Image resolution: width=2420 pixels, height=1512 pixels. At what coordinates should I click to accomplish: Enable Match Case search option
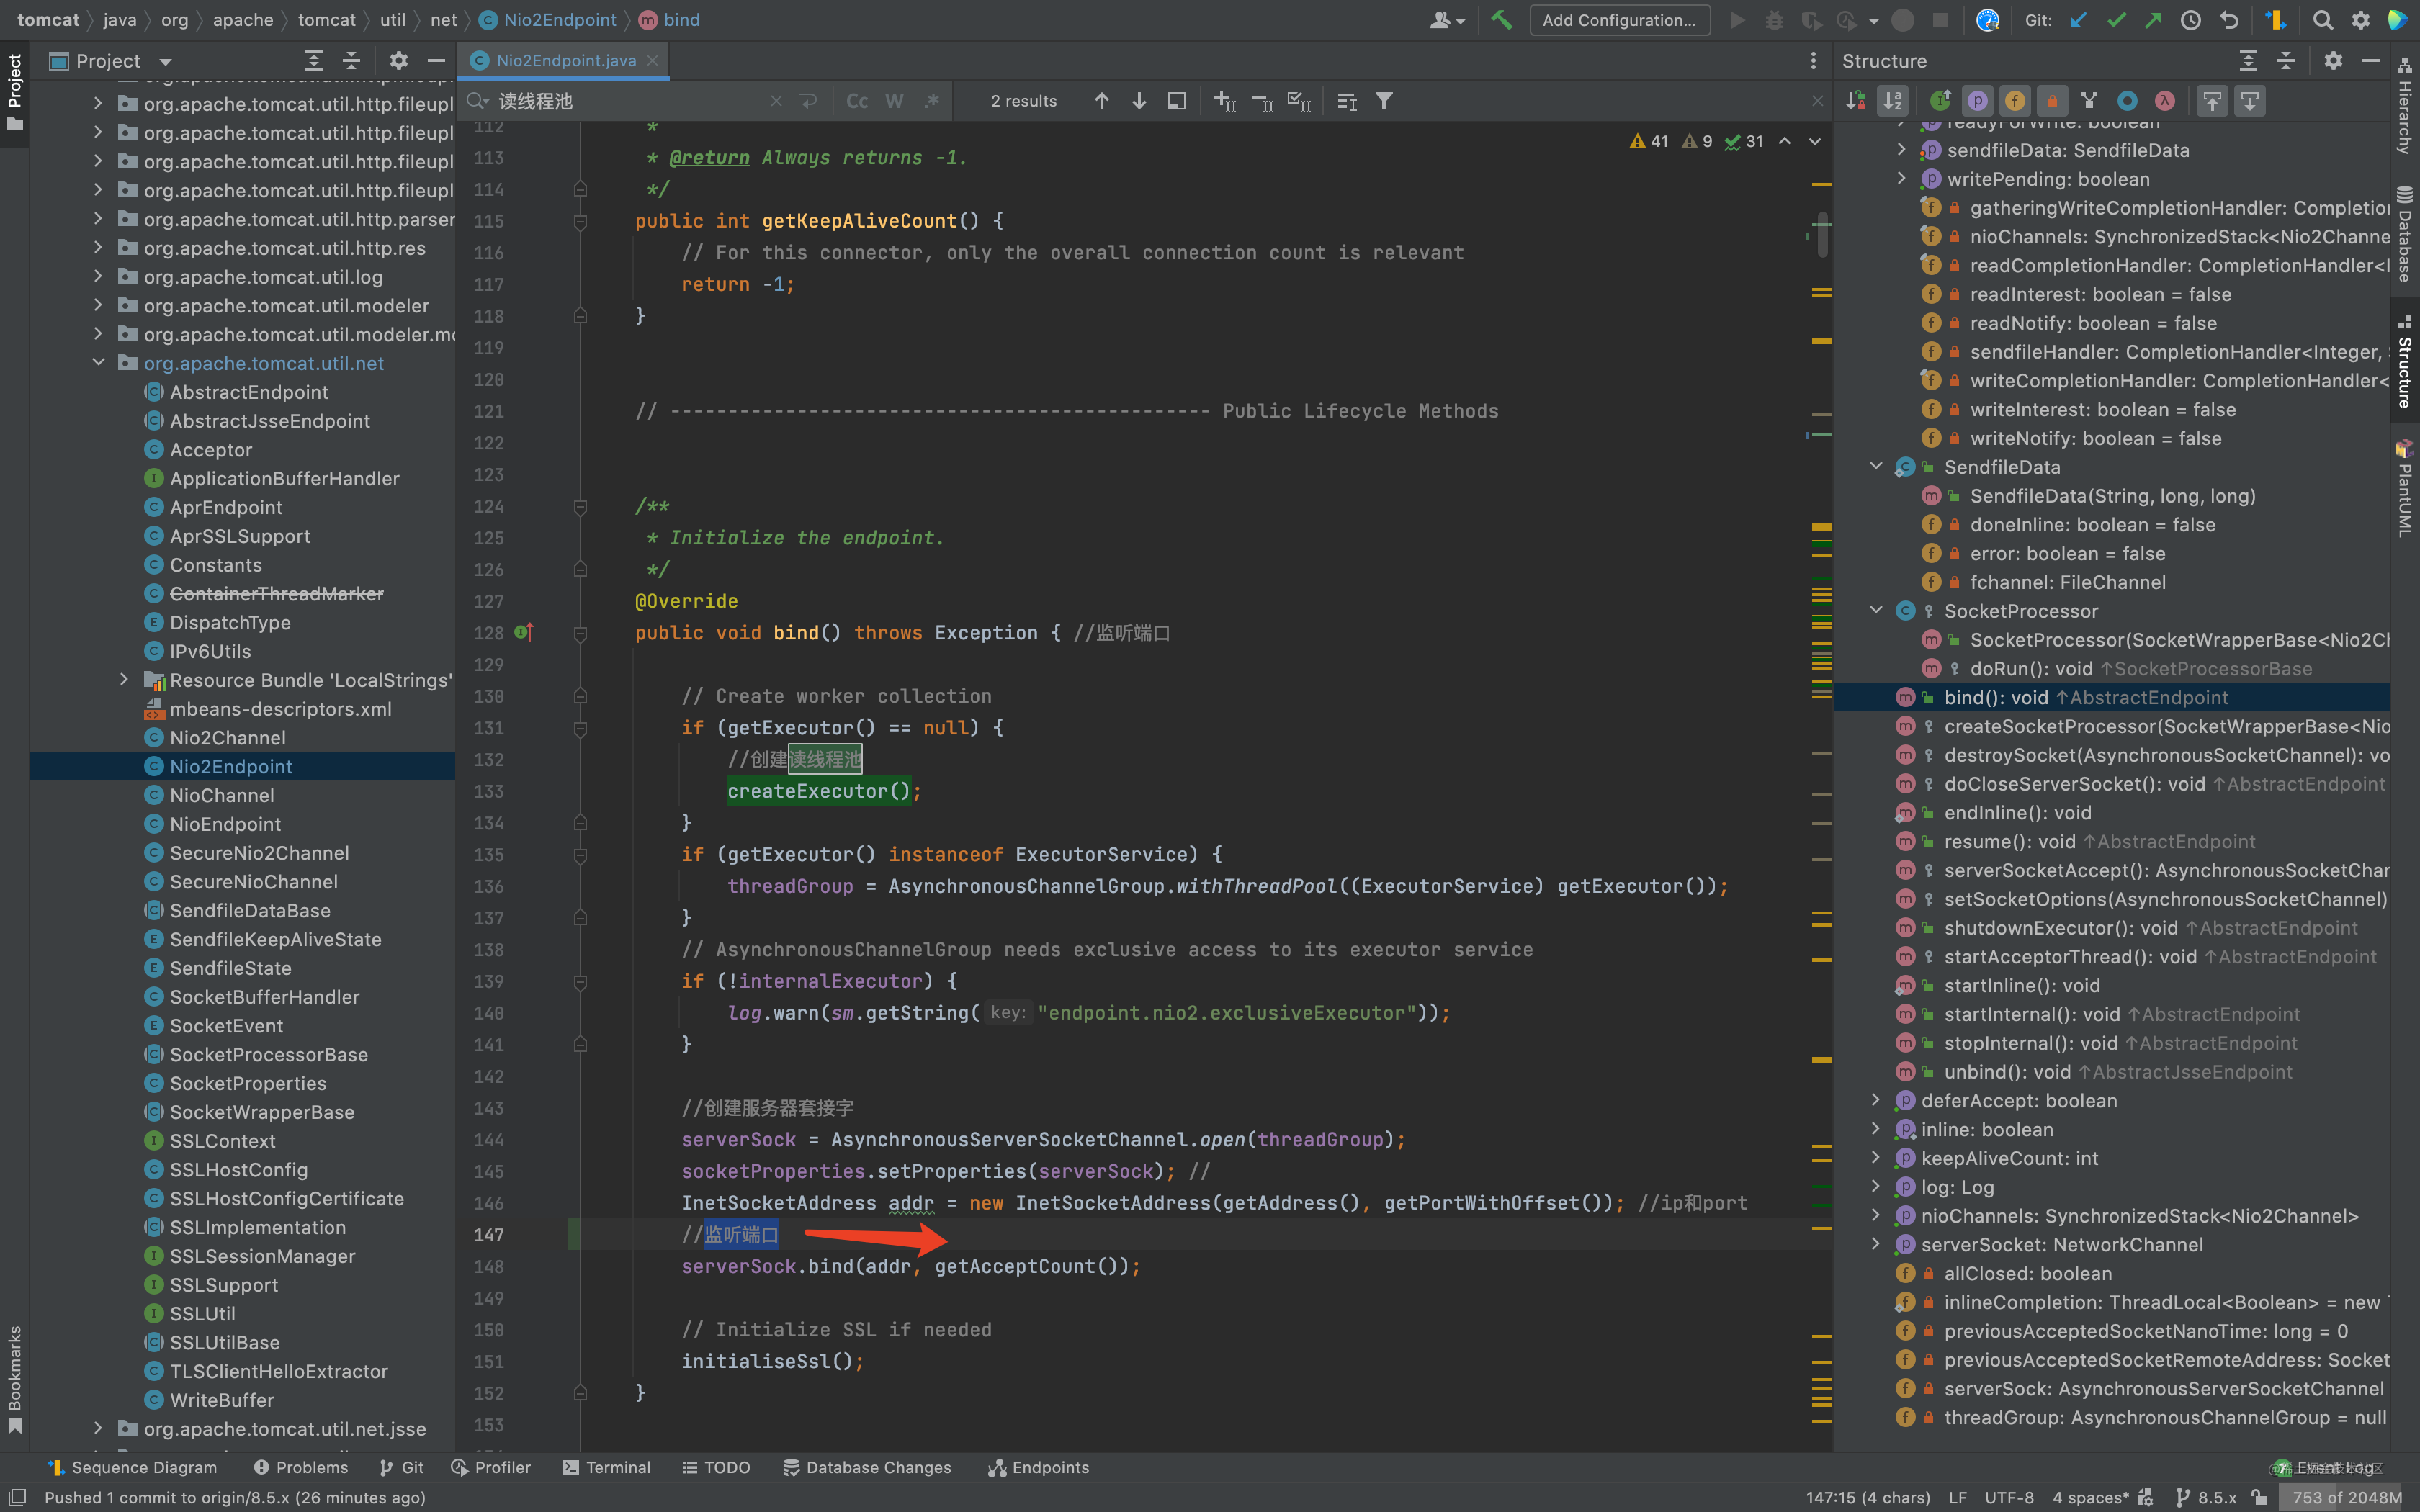coord(857,101)
